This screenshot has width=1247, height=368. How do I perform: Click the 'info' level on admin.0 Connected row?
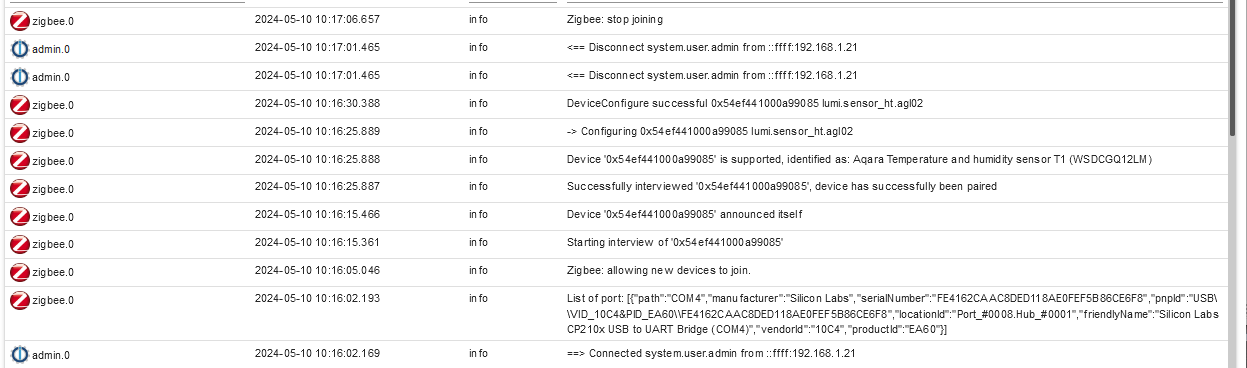[x=478, y=353]
